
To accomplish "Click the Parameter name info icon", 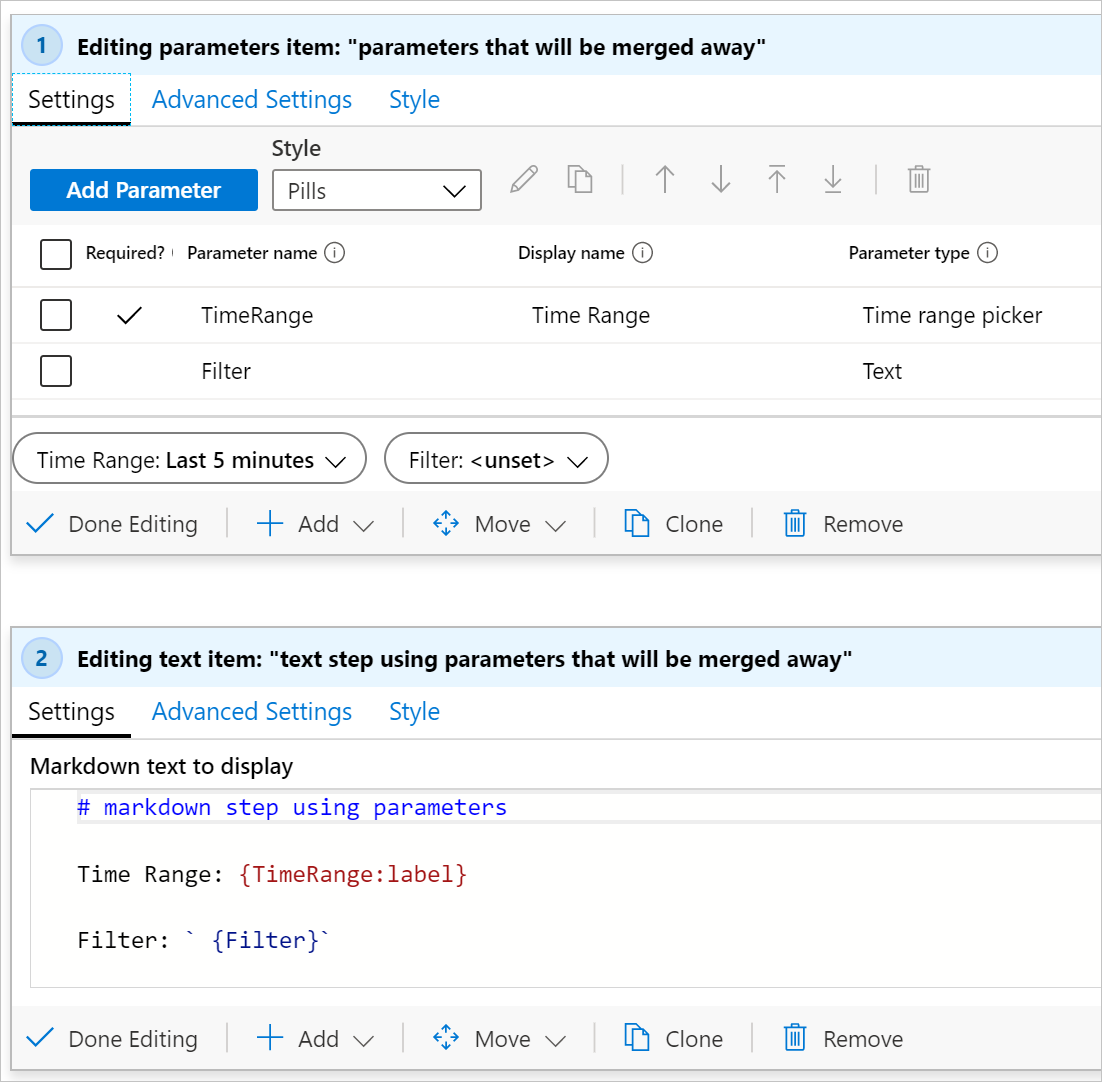I will pyautogui.click(x=336, y=253).
